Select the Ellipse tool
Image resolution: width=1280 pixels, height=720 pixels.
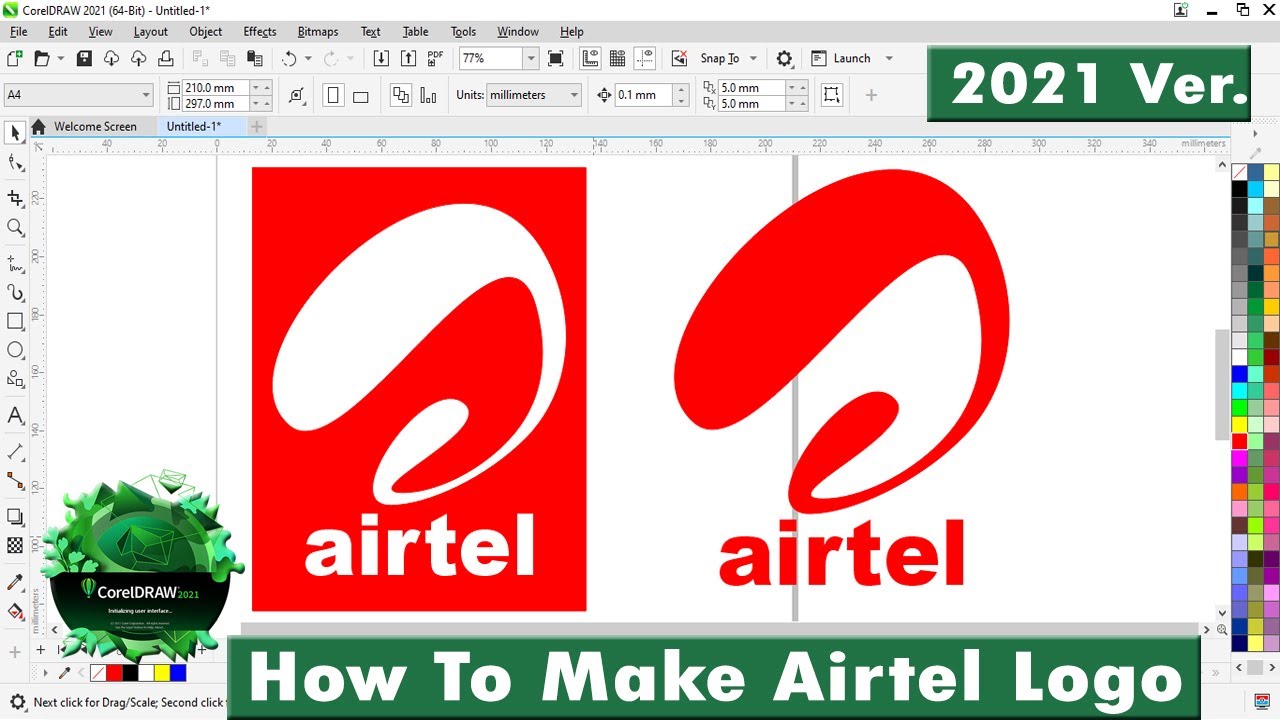point(15,350)
